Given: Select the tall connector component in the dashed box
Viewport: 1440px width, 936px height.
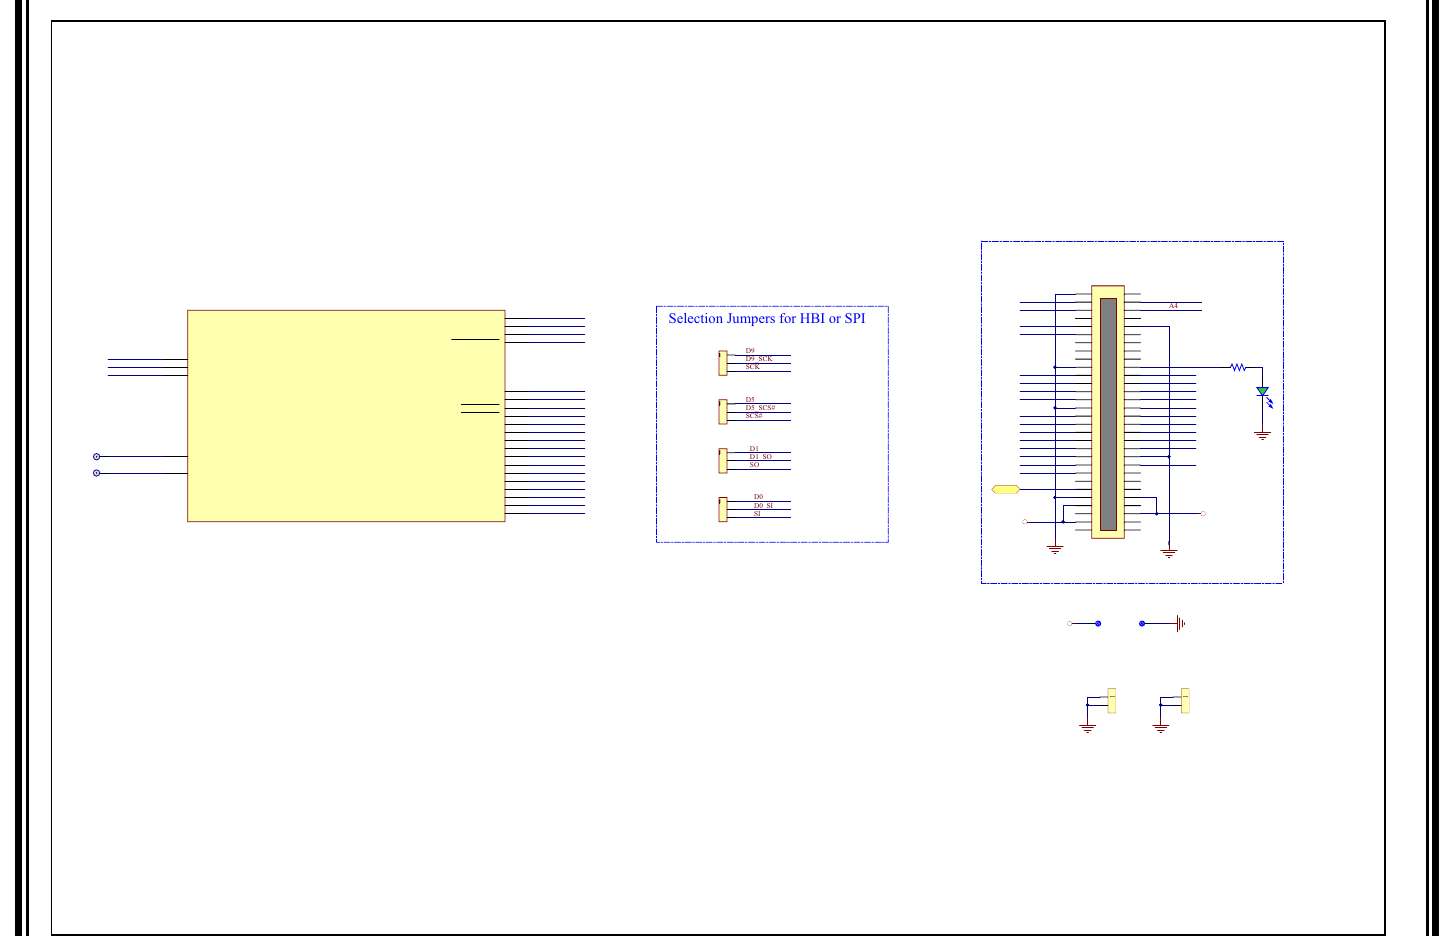Looking at the screenshot, I should coord(1108,412).
